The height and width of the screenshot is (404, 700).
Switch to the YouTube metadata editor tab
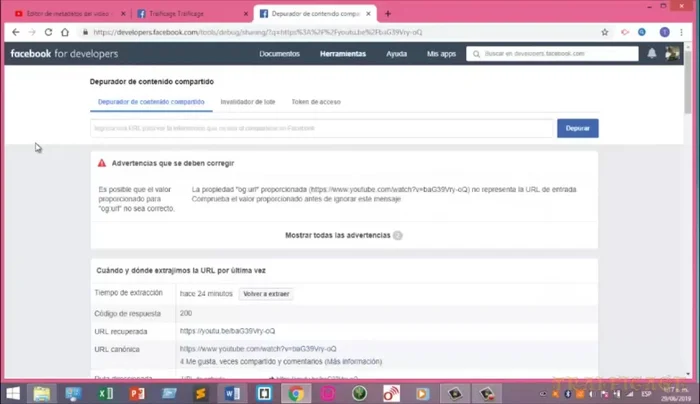pos(62,13)
